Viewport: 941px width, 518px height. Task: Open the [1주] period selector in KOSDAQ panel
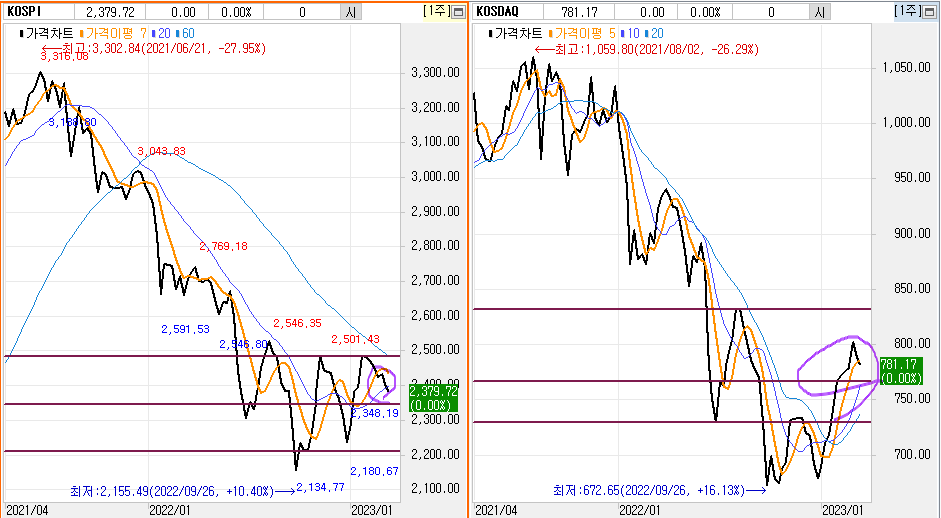point(907,11)
